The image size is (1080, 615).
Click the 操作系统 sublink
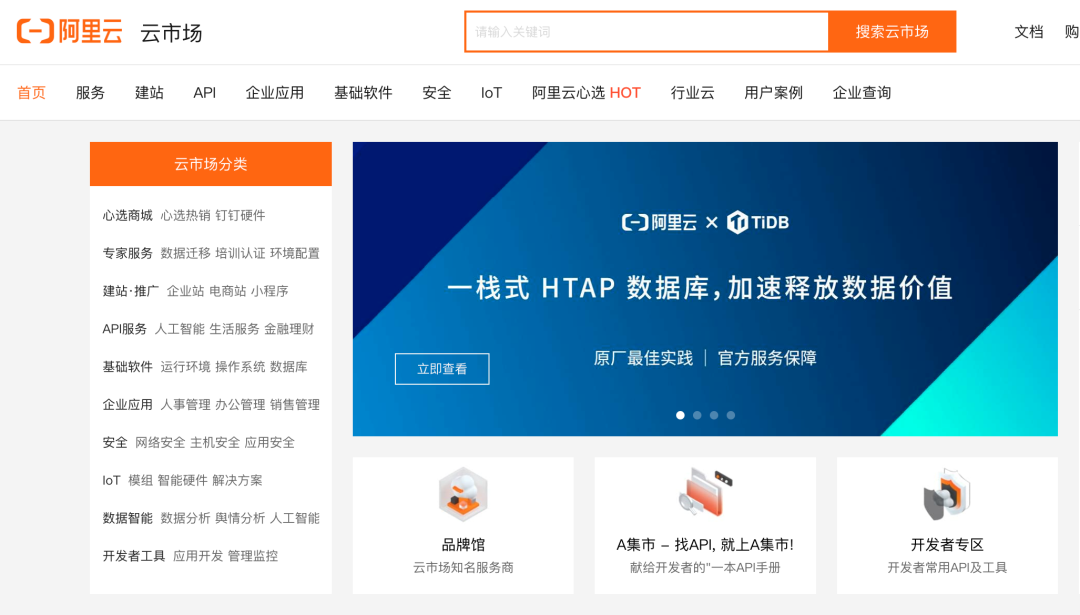240,367
